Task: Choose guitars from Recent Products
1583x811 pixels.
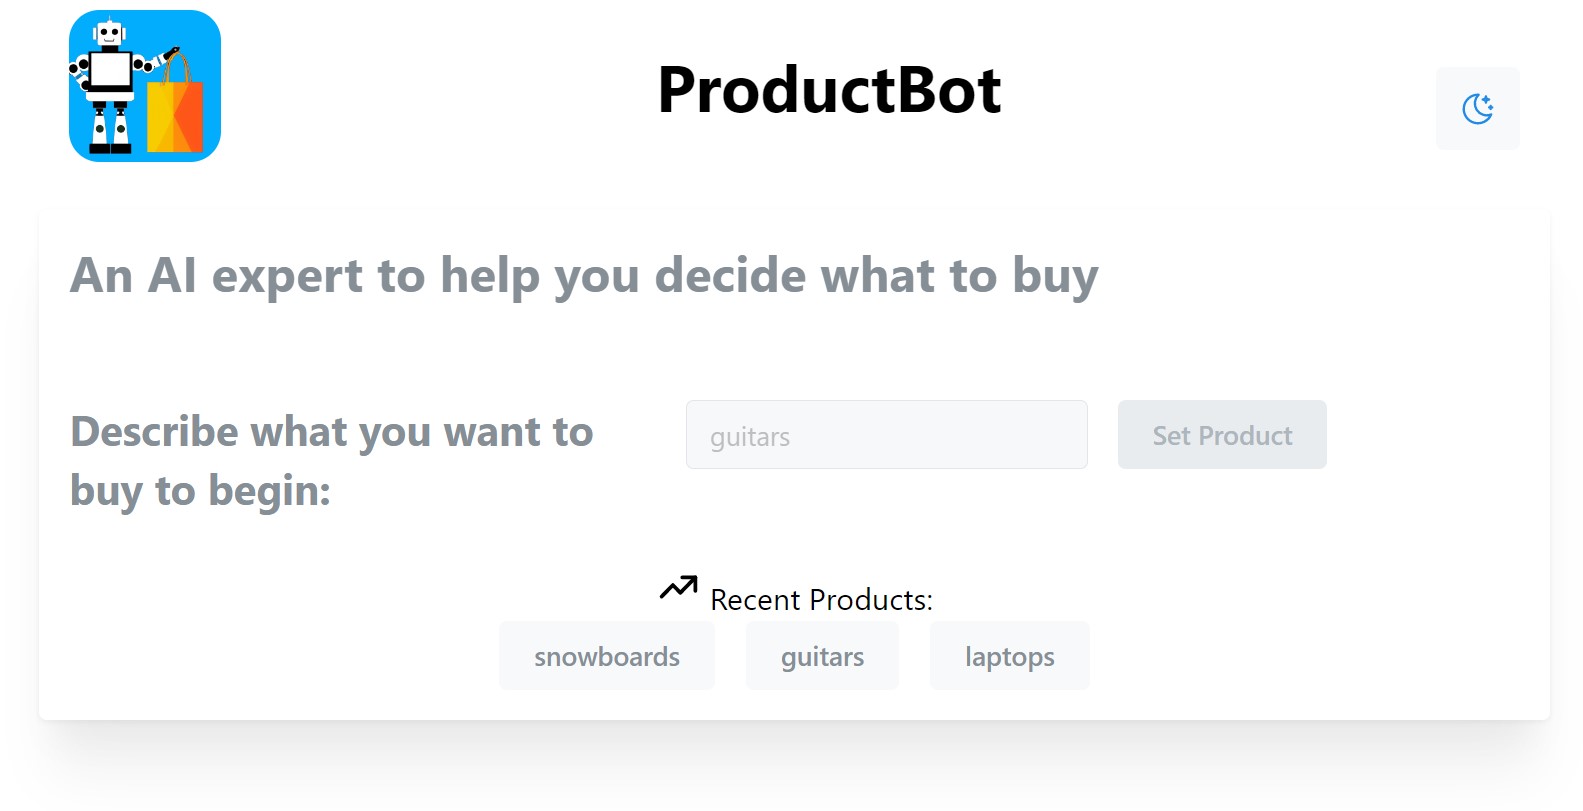Action: point(822,656)
